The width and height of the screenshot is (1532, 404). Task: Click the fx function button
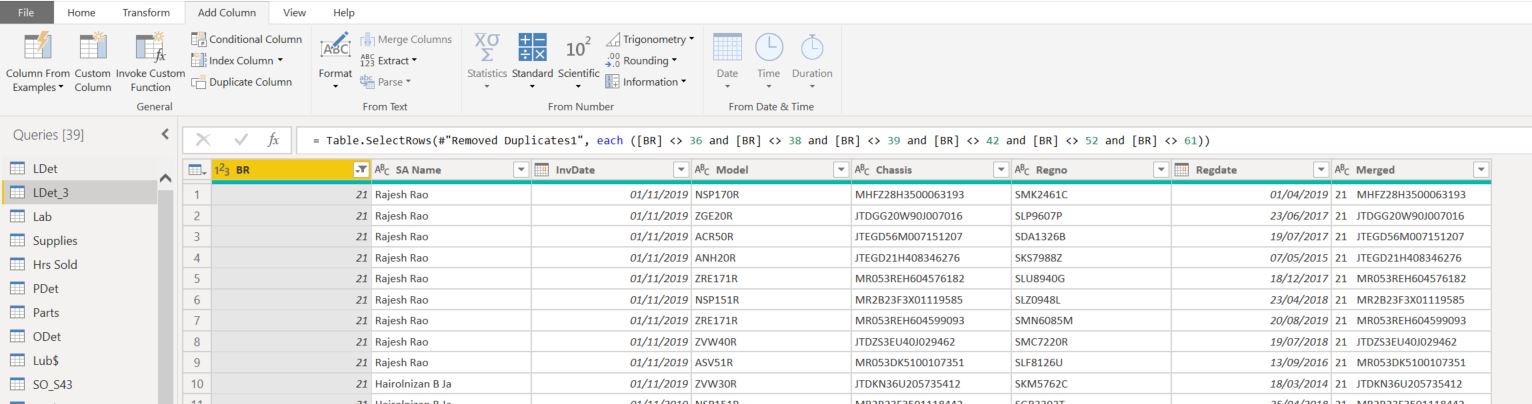(x=274, y=140)
